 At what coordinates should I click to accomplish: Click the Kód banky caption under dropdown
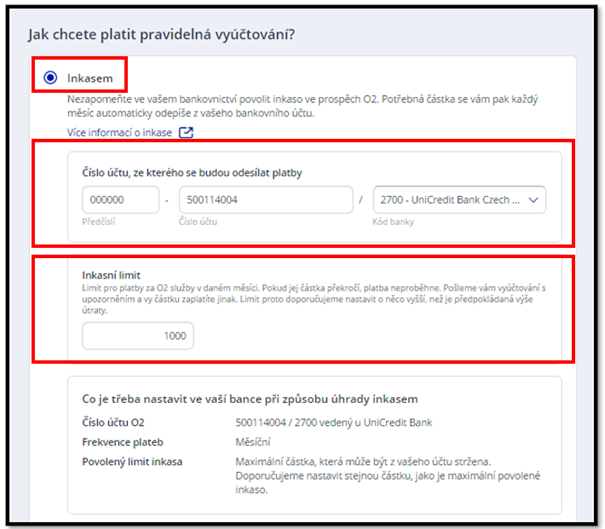point(393,221)
